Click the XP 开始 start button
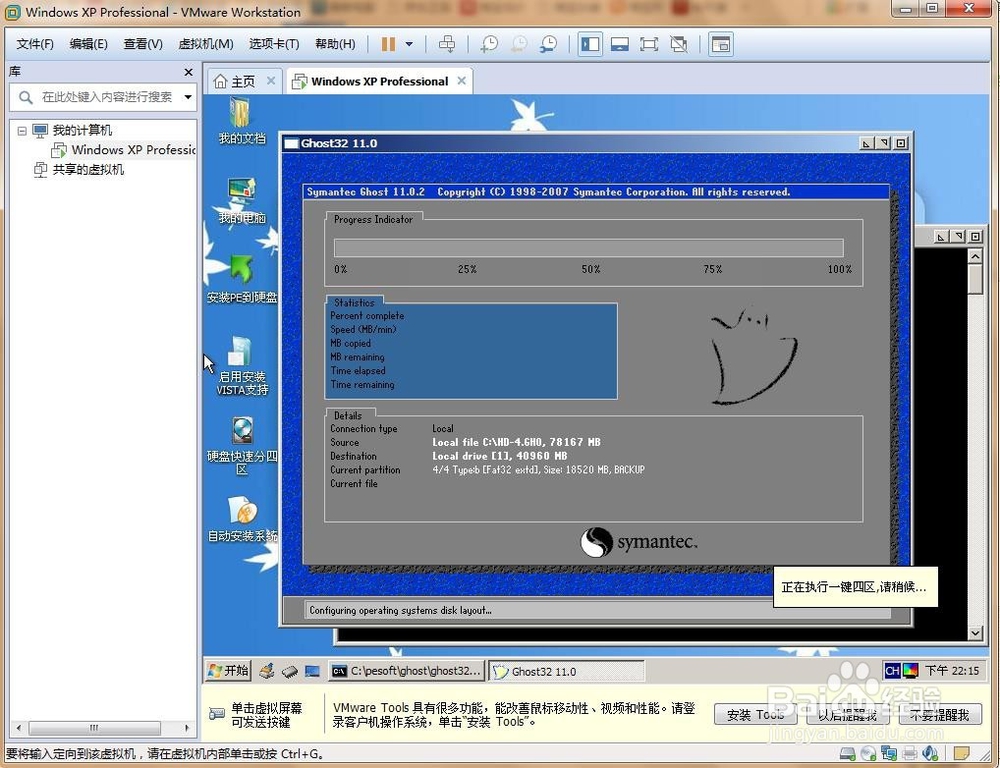Image resolution: width=1000 pixels, height=768 pixels. (228, 670)
